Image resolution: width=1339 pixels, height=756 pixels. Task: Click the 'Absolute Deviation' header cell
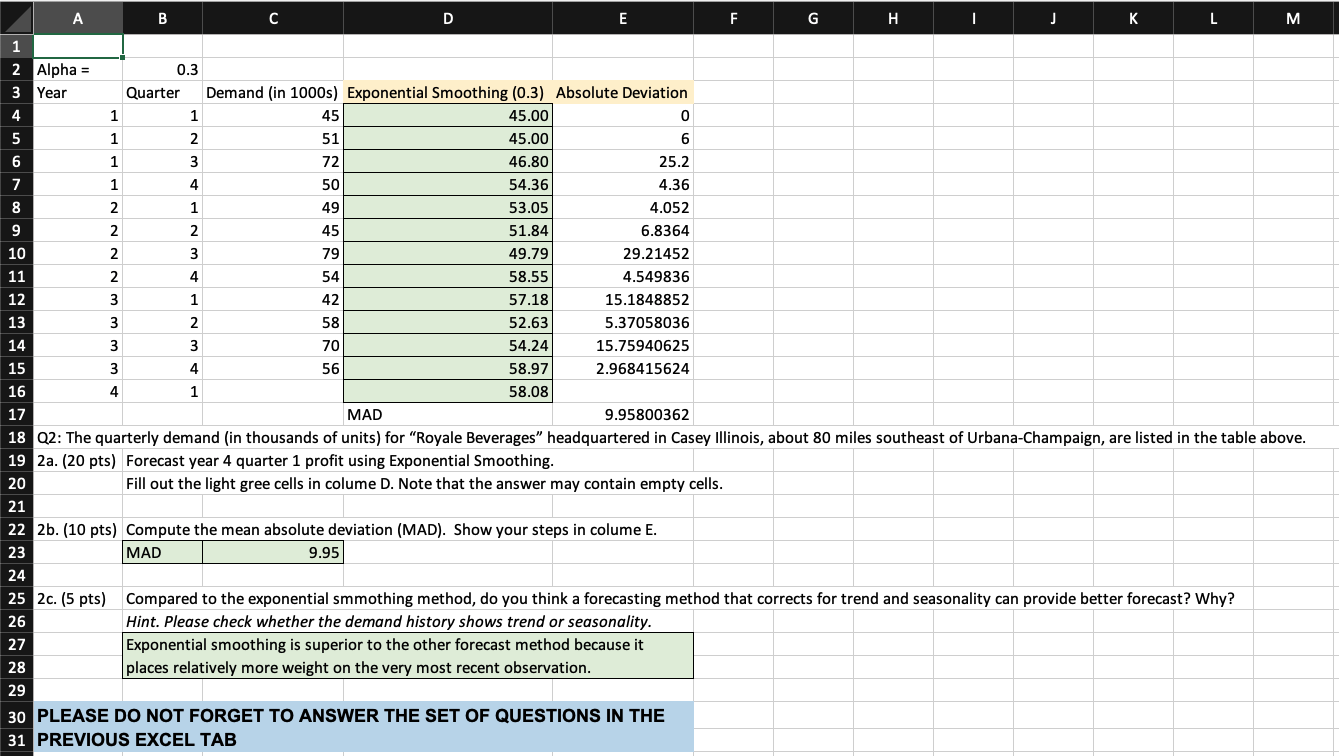[622, 92]
